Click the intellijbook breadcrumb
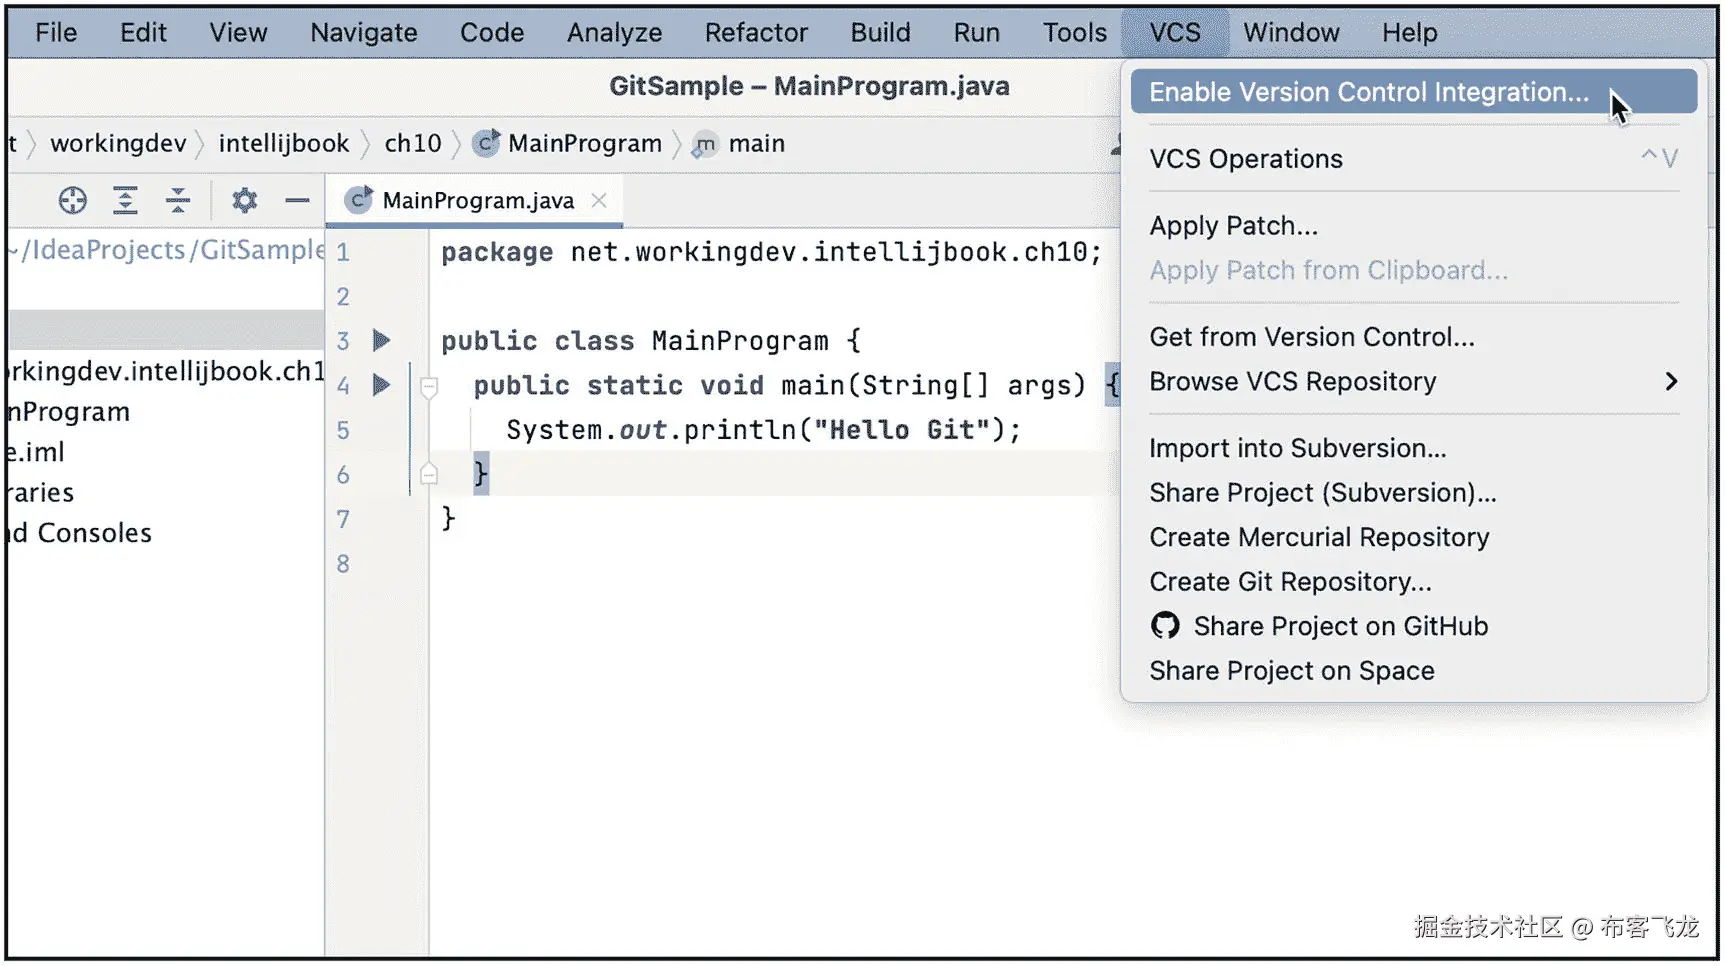 point(284,144)
